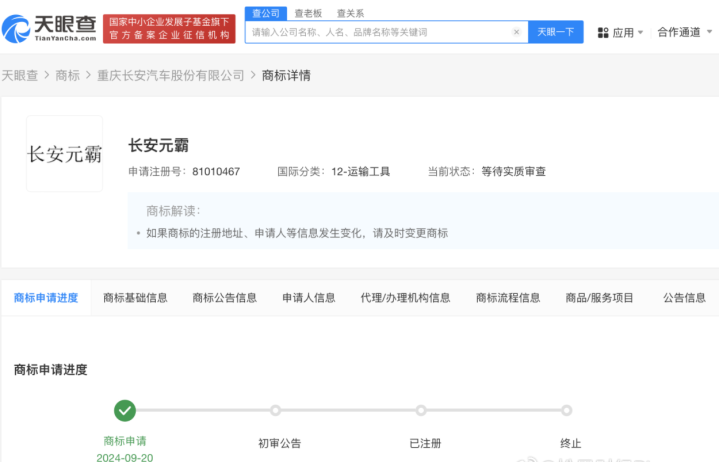This screenshot has width=719, height=462.
Task: Click the registration number 81010467
Action: tap(216, 171)
